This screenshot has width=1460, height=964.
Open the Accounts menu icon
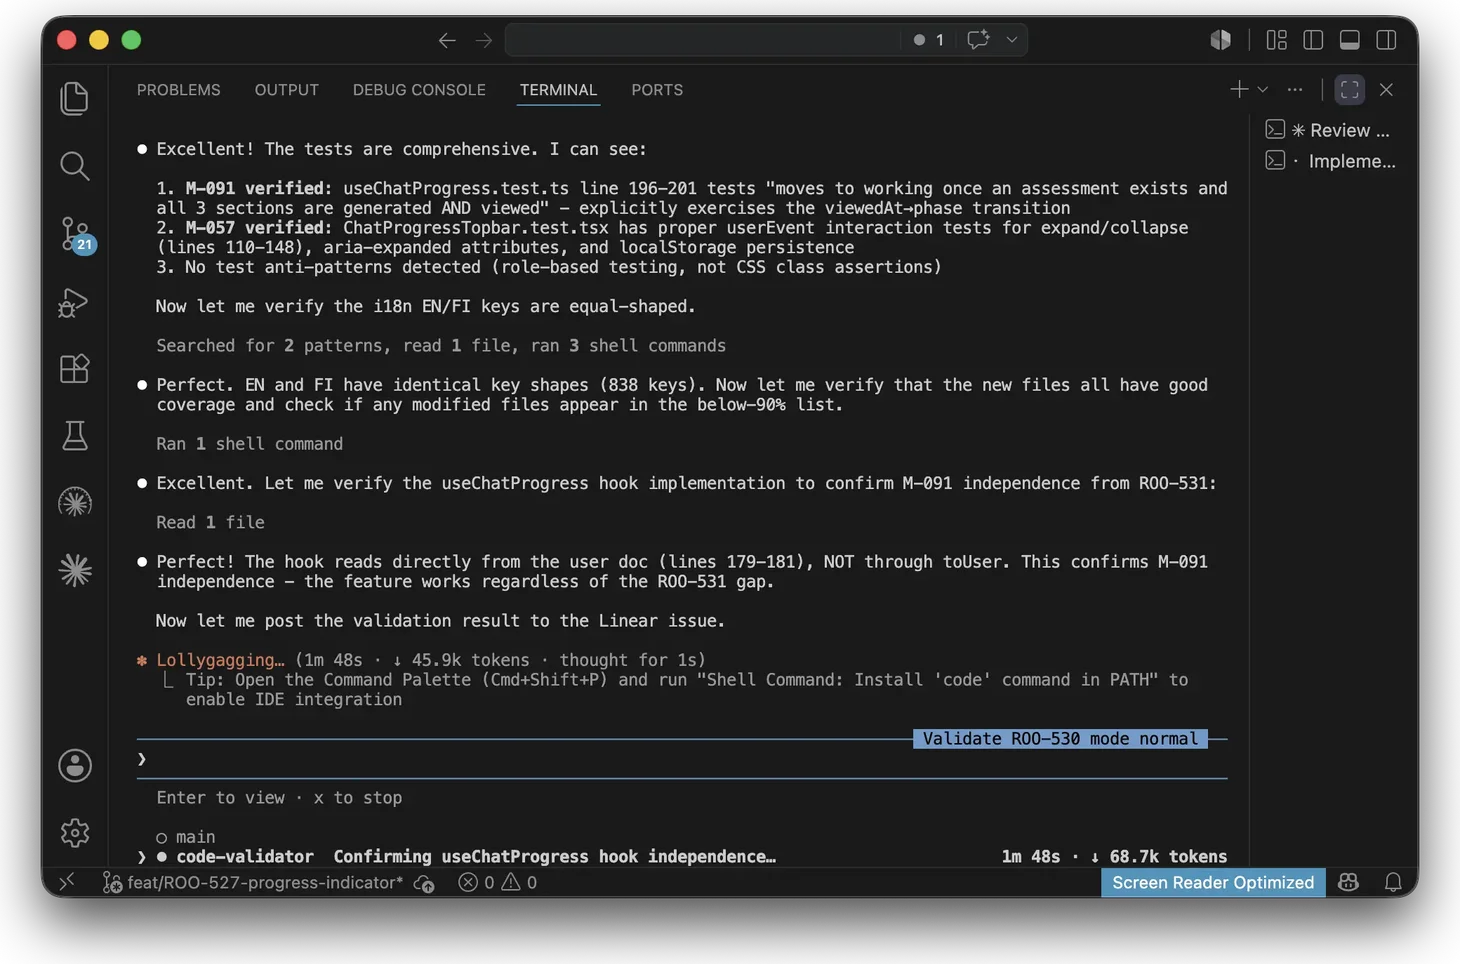(x=75, y=765)
